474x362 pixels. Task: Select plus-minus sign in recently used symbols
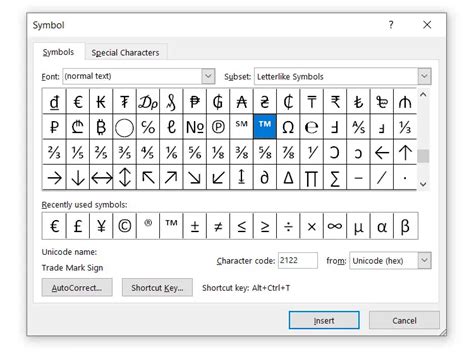click(x=195, y=226)
